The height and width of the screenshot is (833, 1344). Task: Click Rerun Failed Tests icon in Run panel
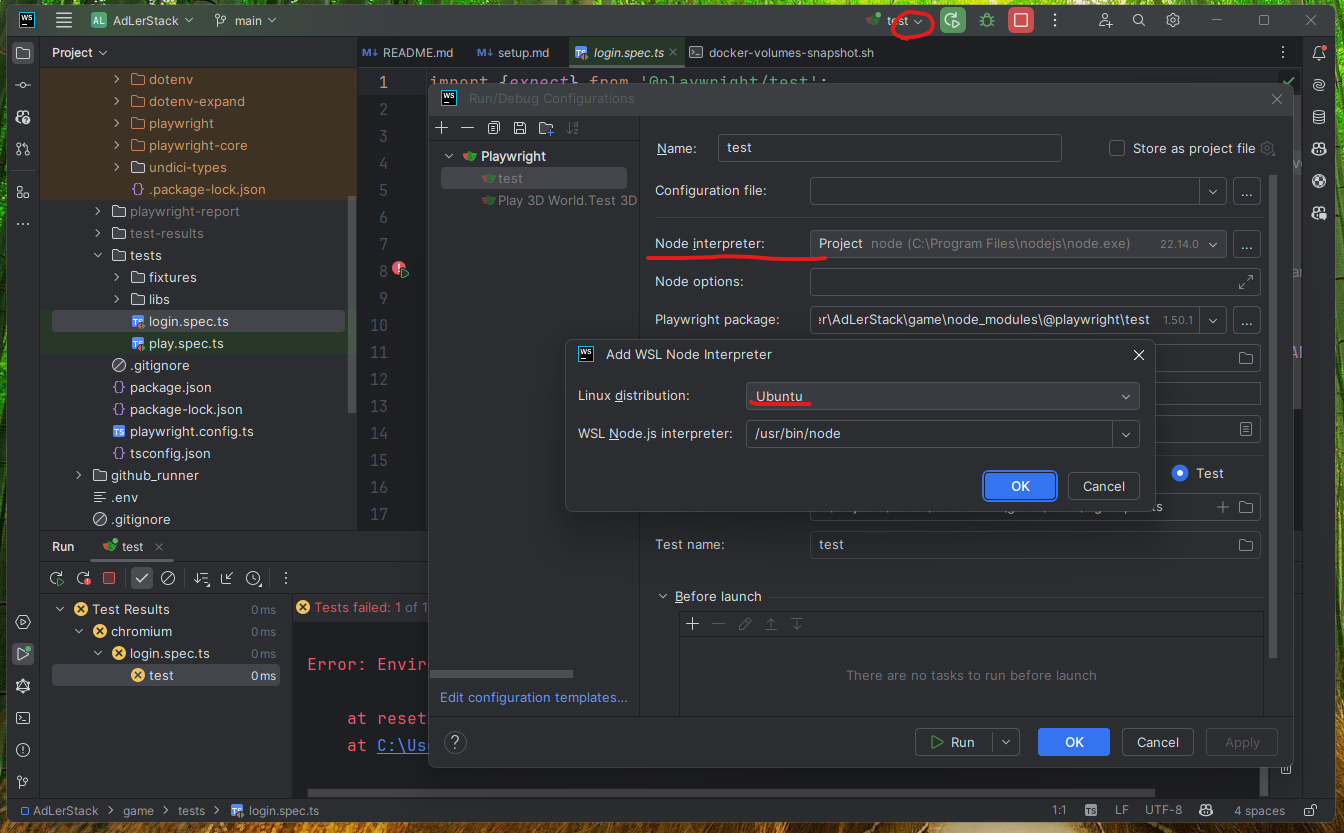coord(84,578)
